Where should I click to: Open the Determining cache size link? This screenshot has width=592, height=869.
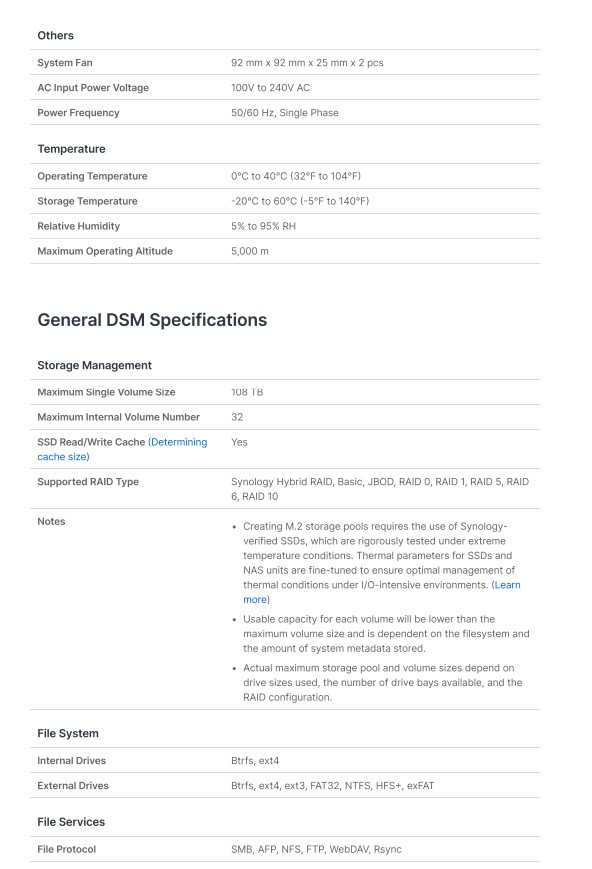(x=122, y=449)
